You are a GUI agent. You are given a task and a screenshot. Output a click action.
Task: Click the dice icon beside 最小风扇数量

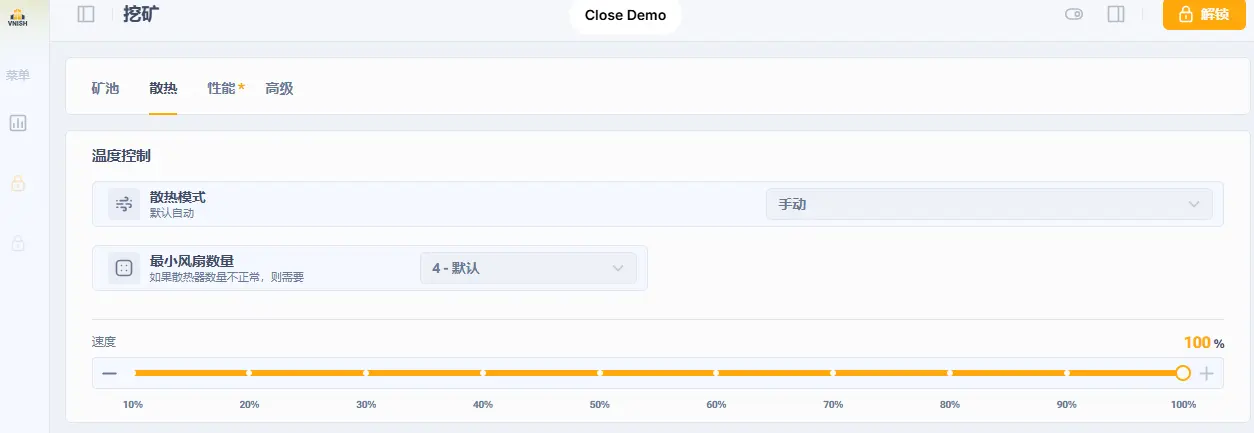point(124,268)
